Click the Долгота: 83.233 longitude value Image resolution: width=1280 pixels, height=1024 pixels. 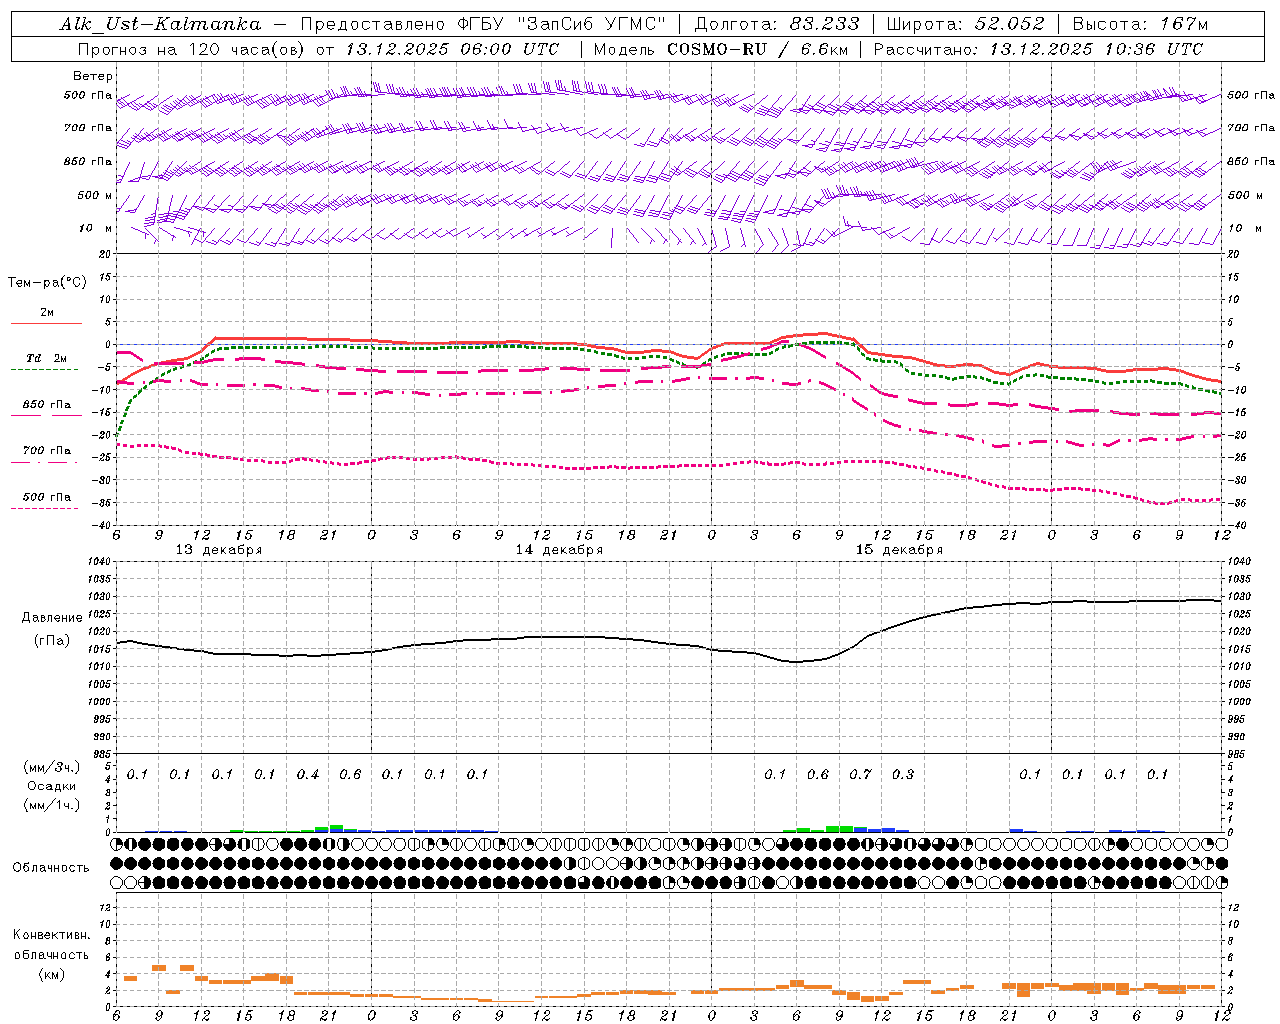coord(777,24)
